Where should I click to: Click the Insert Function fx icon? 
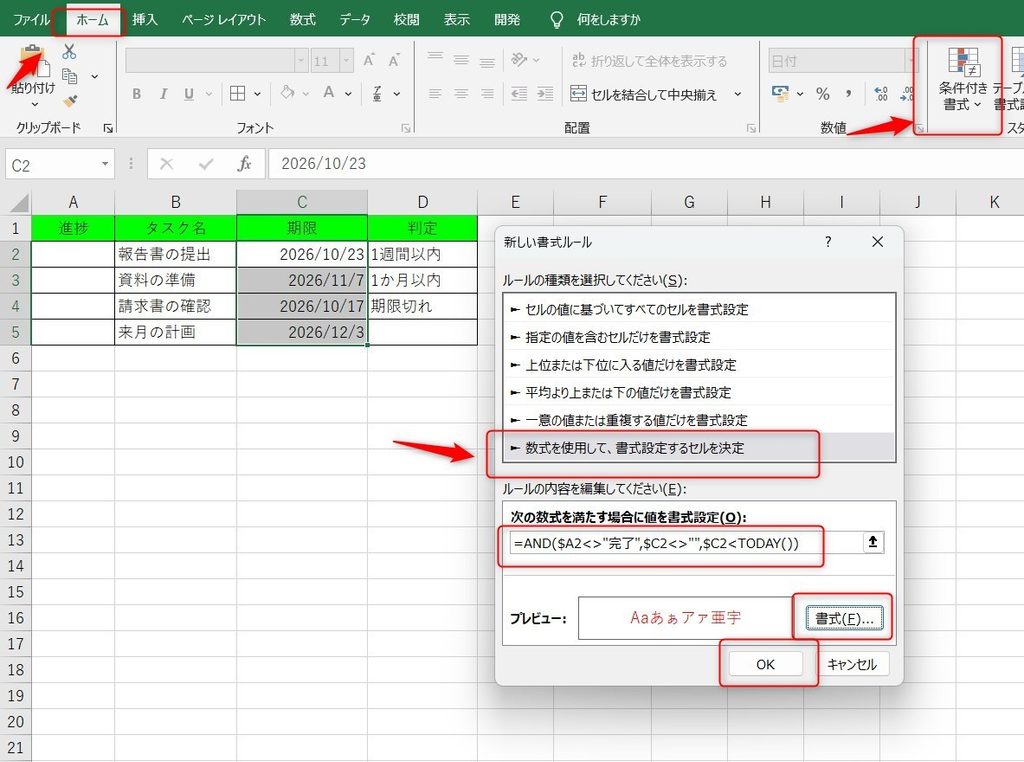point(244,164)
